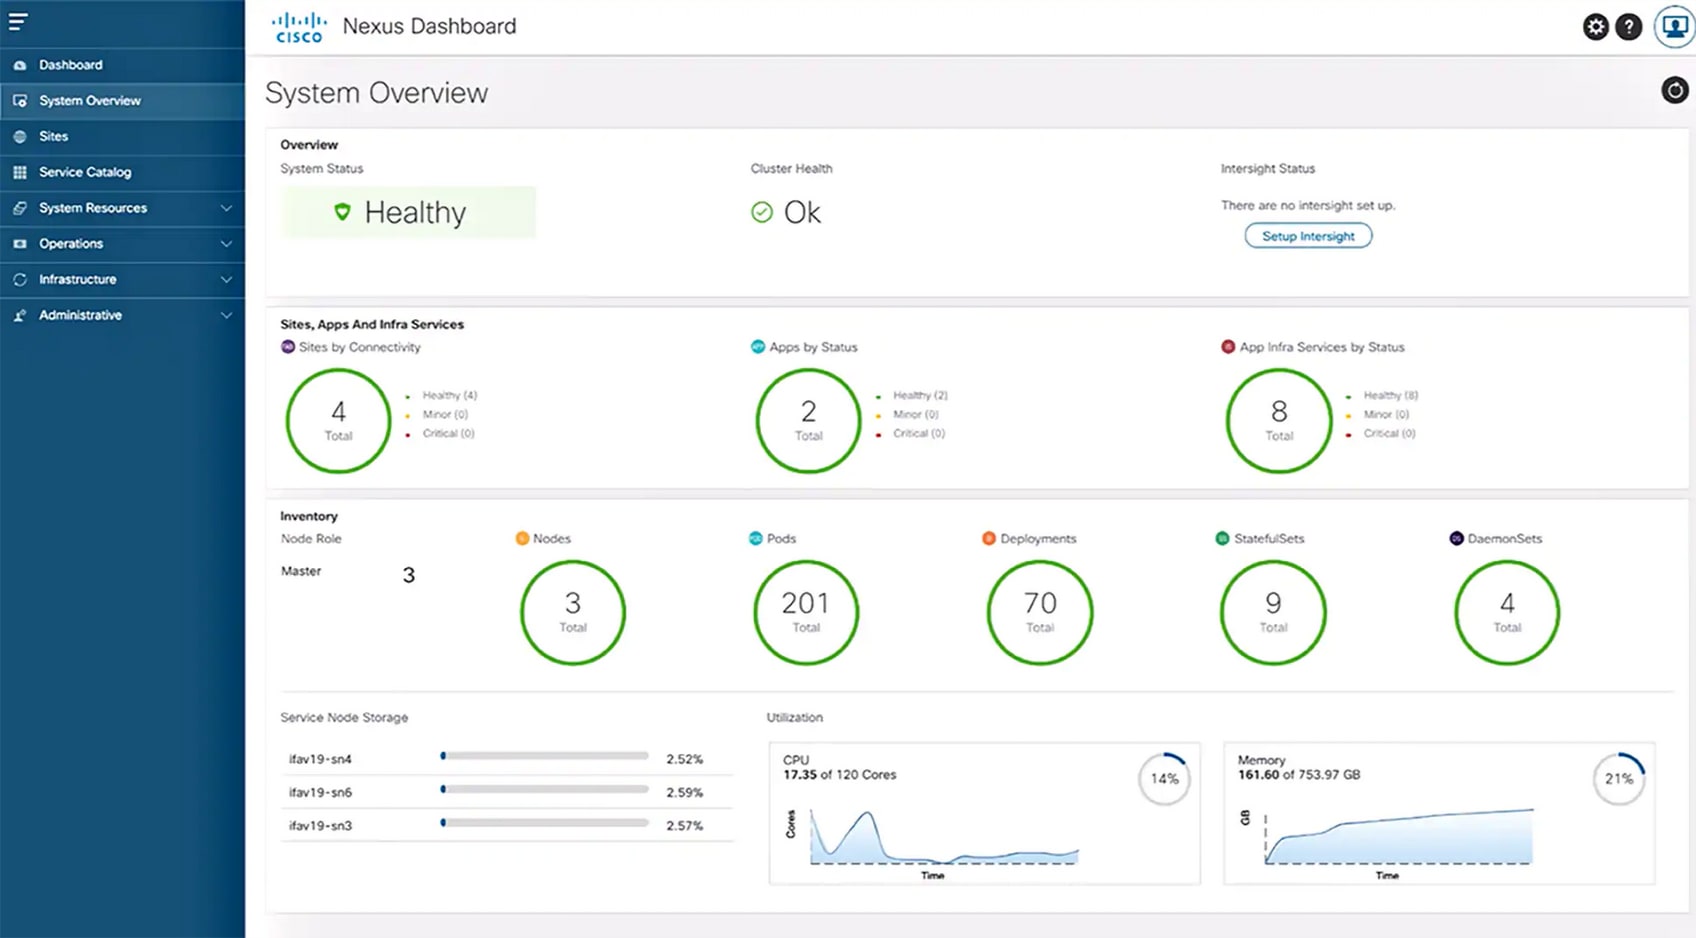This screenshot has height=938, width=1696.
Task: Open Sites in the sidebar
Action: [122, 137]
